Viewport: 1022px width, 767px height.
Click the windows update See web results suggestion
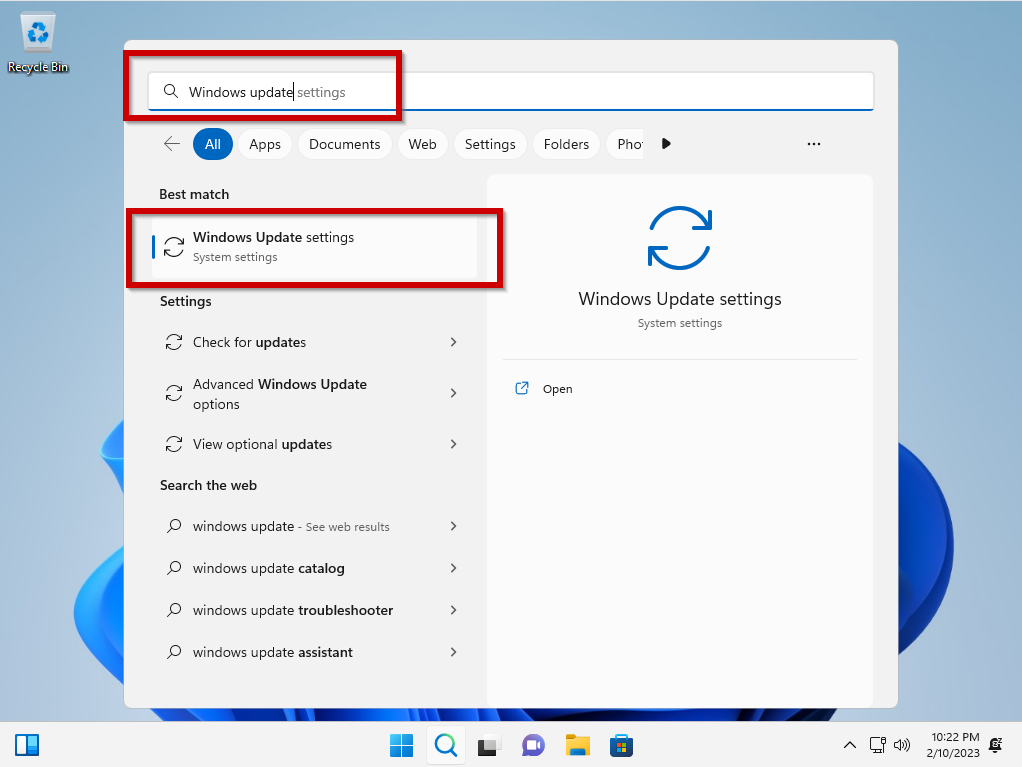pyautogui.click(x=313, y=526)
